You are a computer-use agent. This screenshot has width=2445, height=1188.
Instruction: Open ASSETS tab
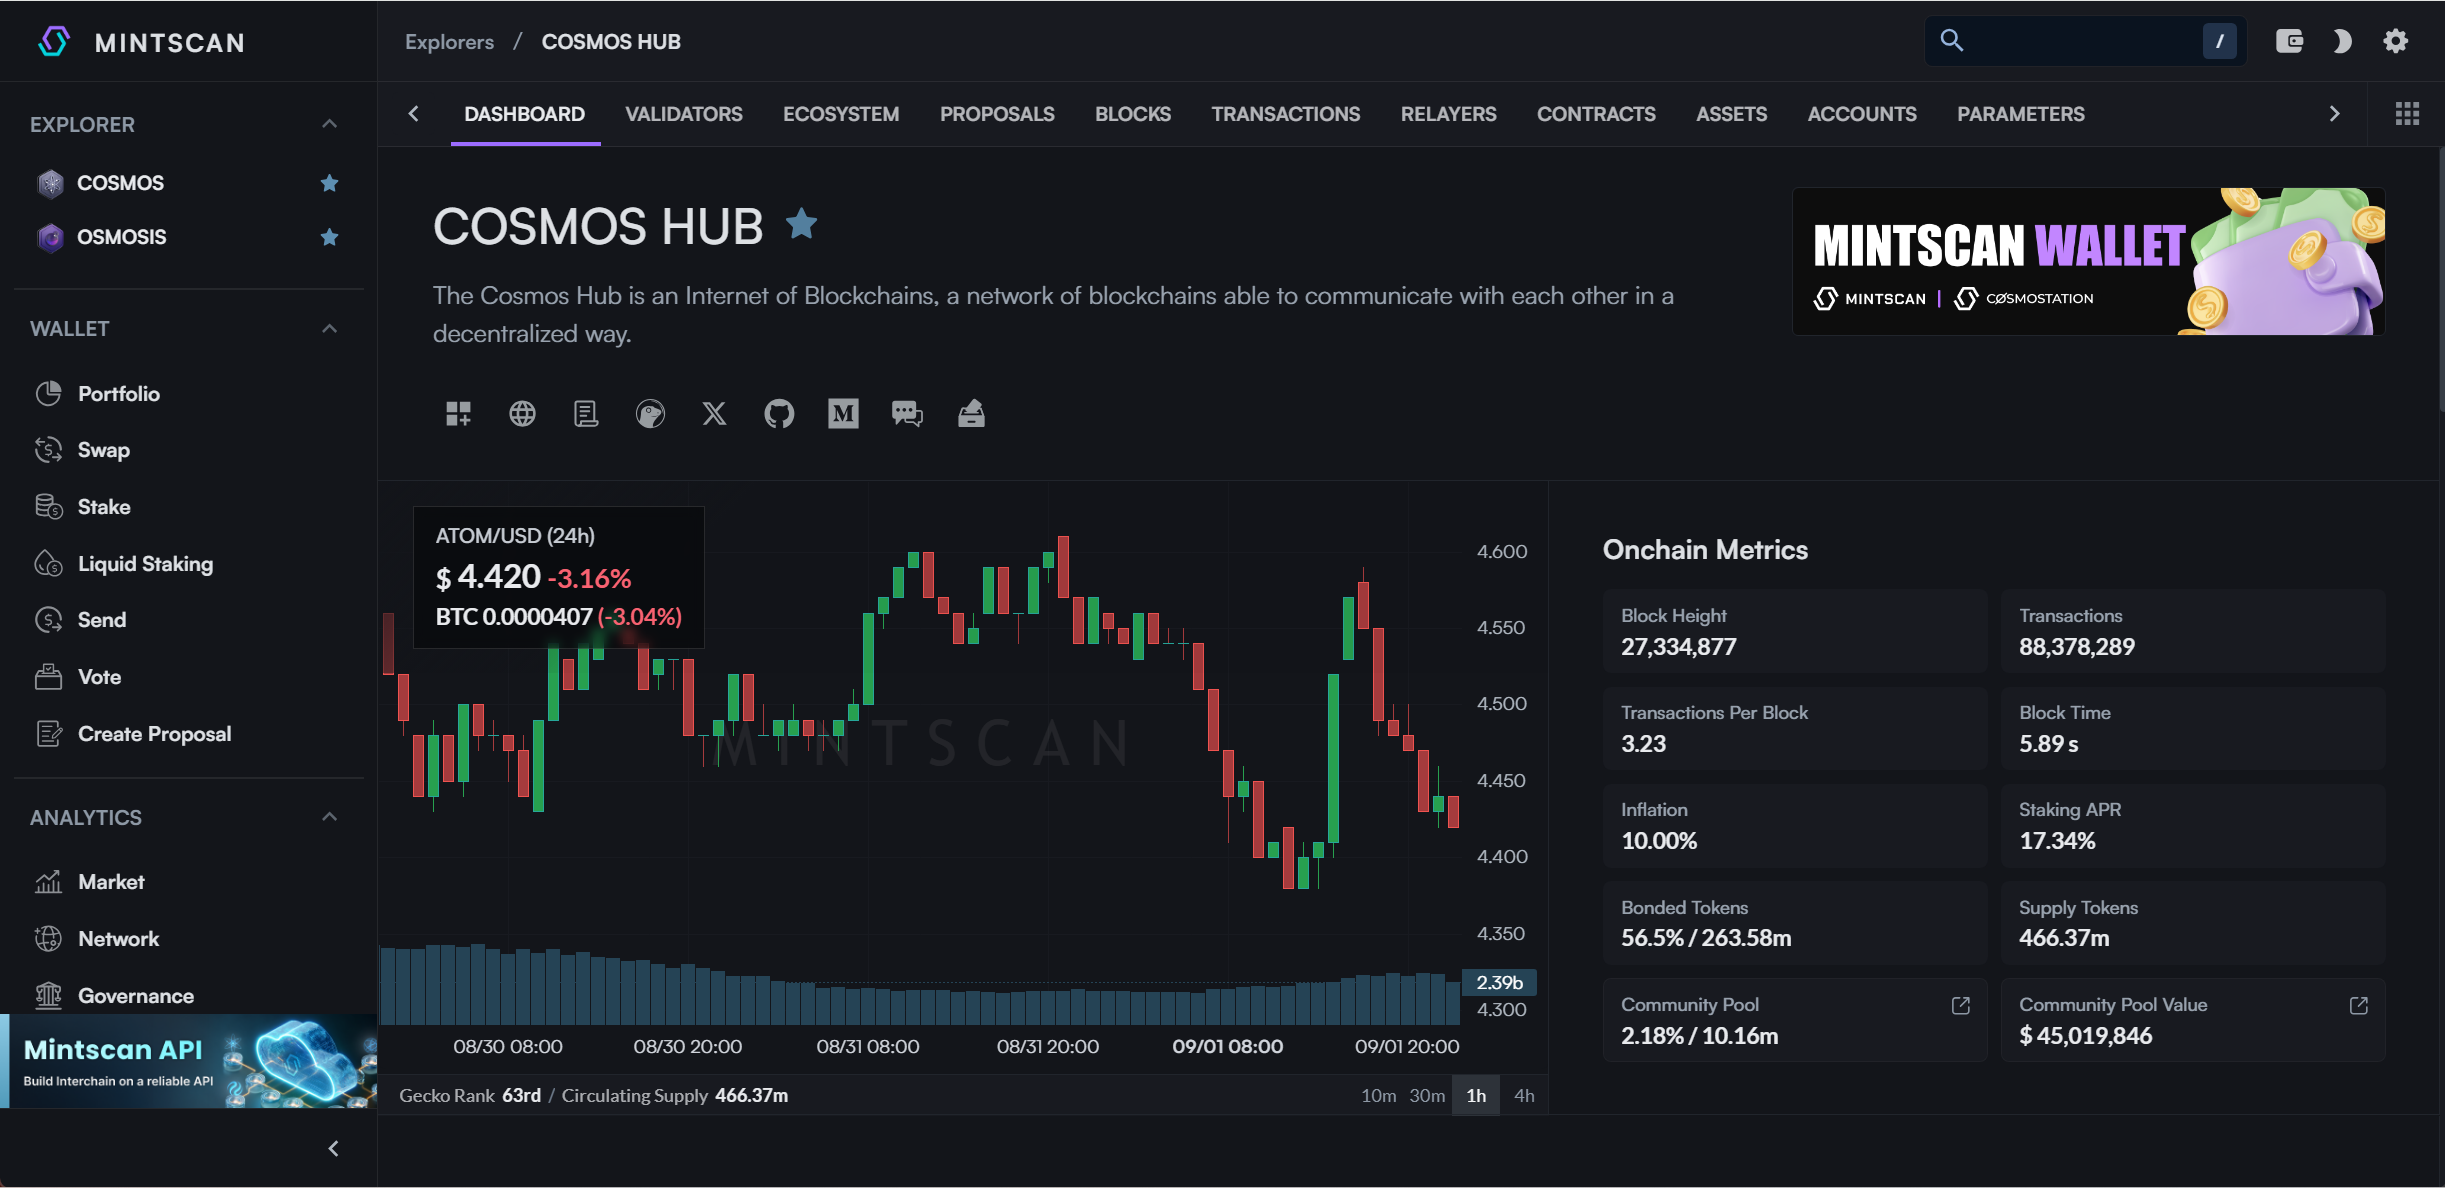click(x=1732, y=114)
